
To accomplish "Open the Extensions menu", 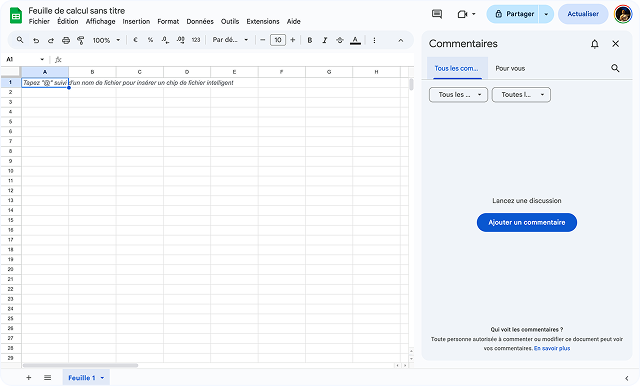I will [x=263, y=22].
